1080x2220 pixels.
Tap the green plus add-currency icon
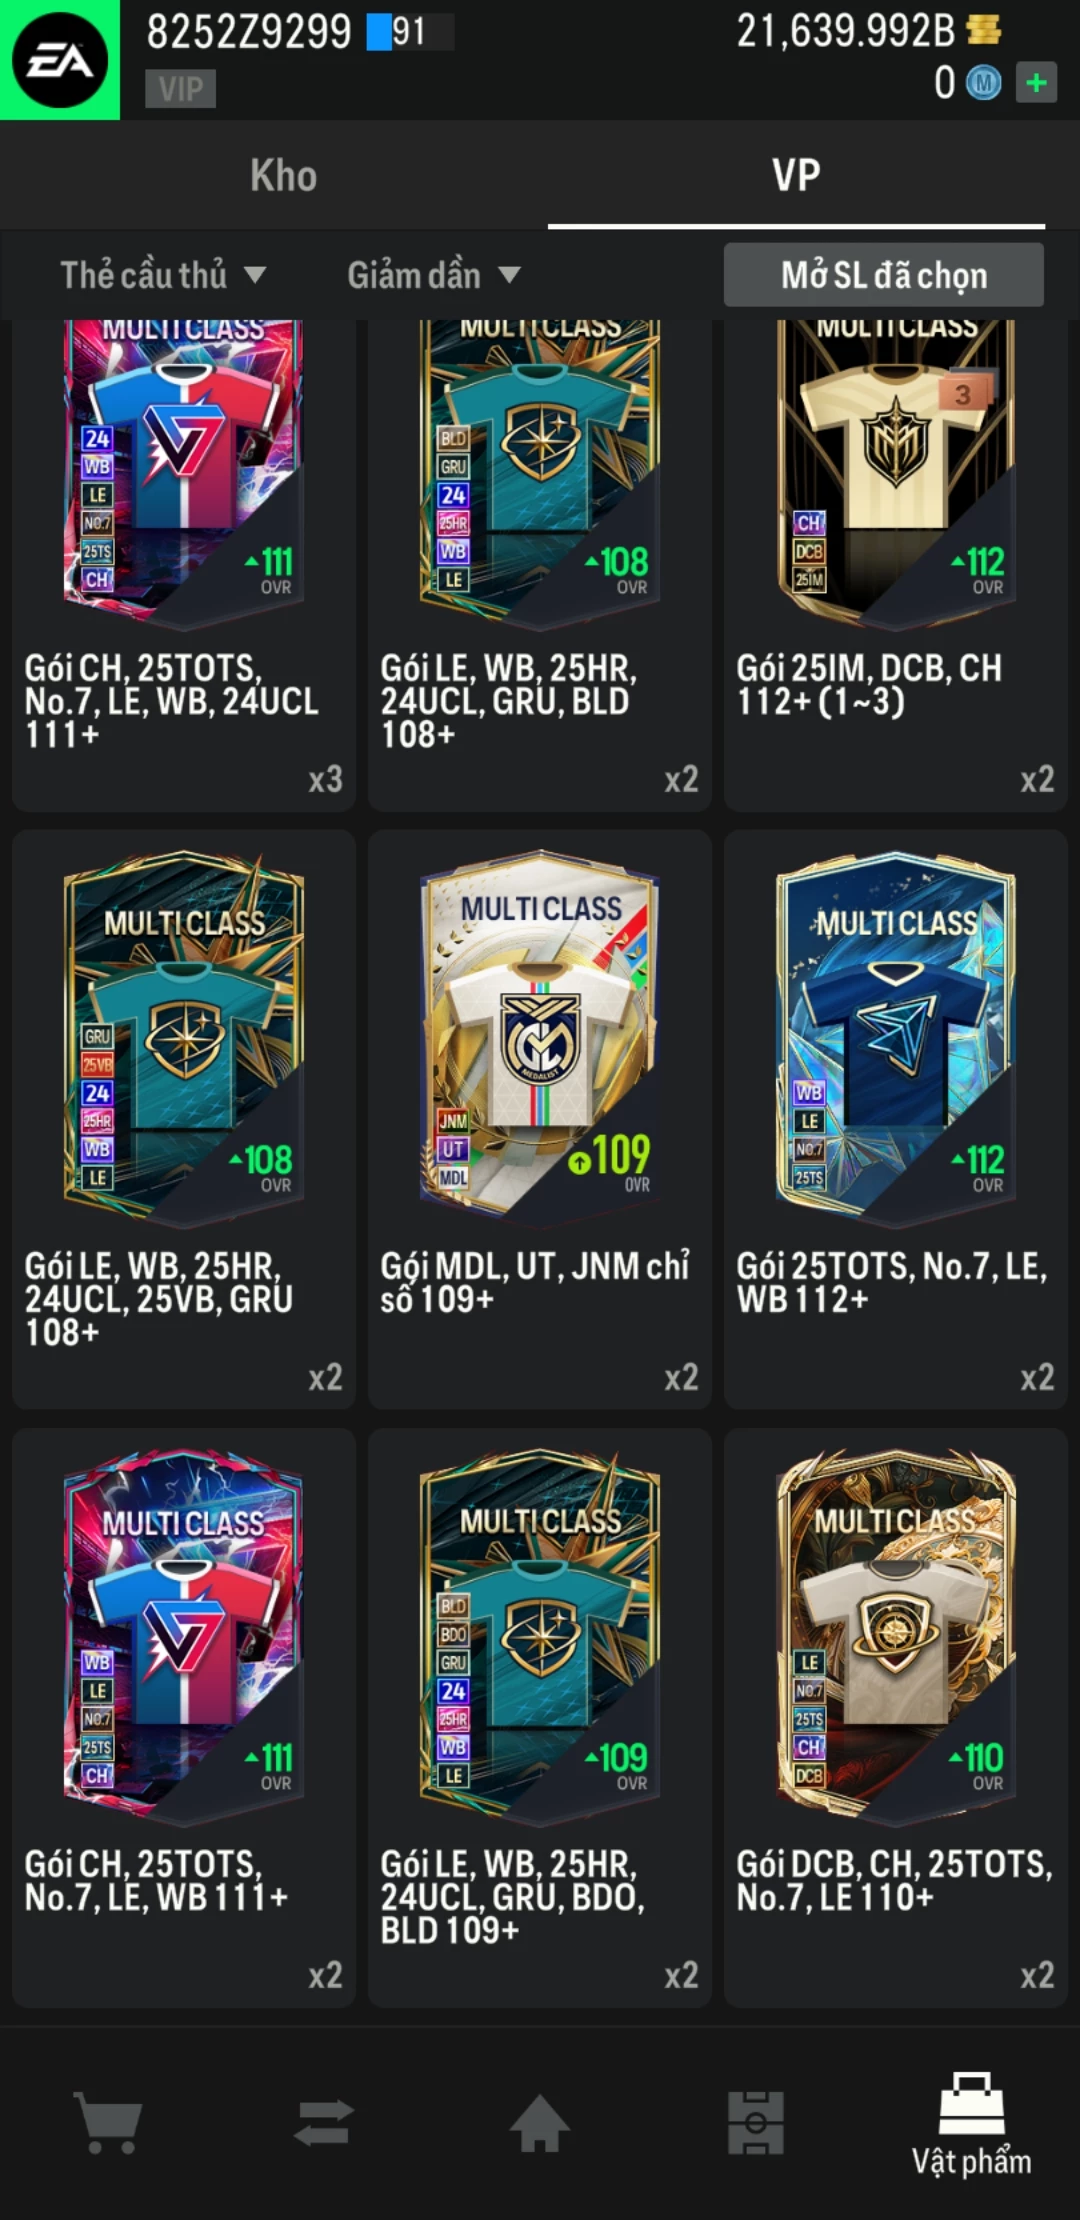[1036, 82]
